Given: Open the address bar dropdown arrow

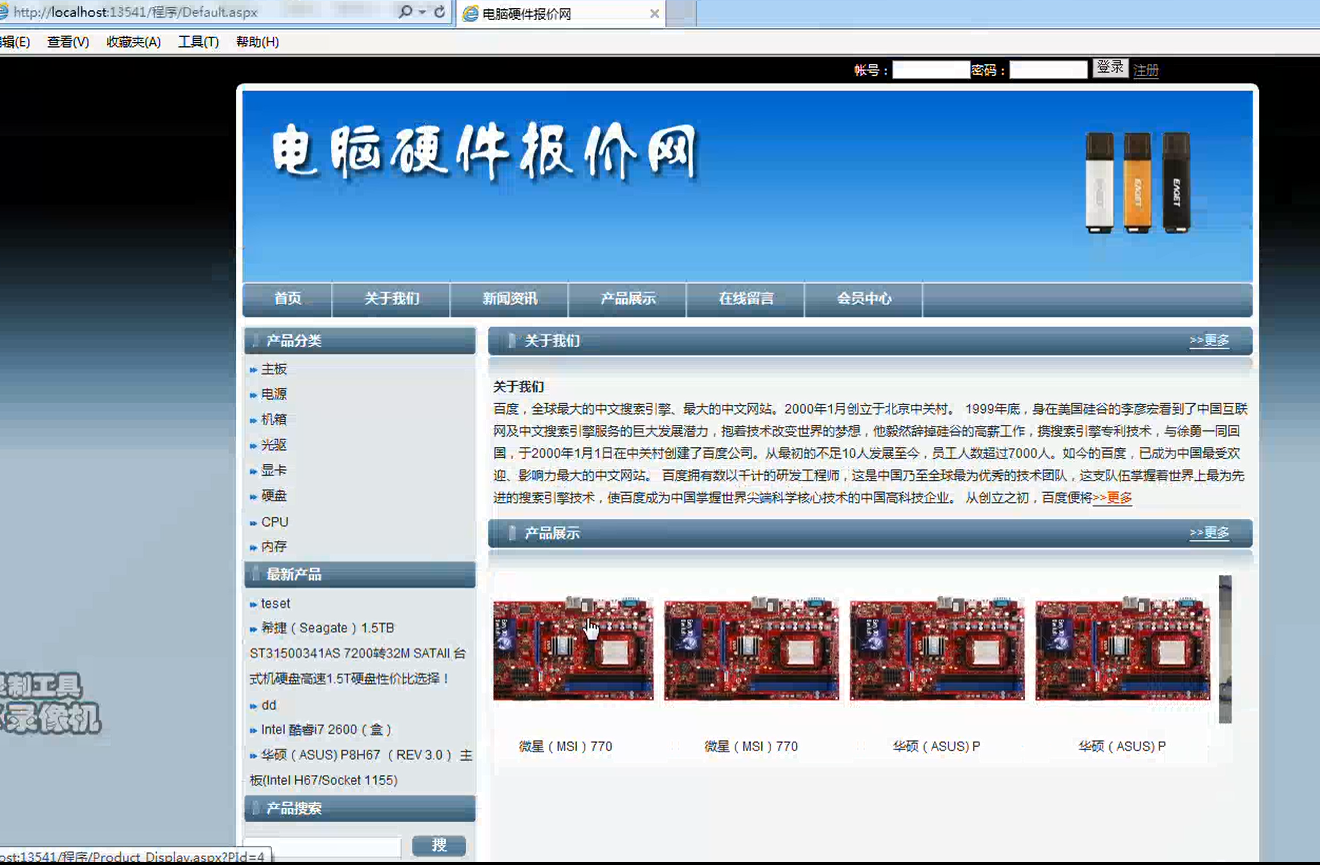Looking at the screenshot, I should [x=421, y=12].
